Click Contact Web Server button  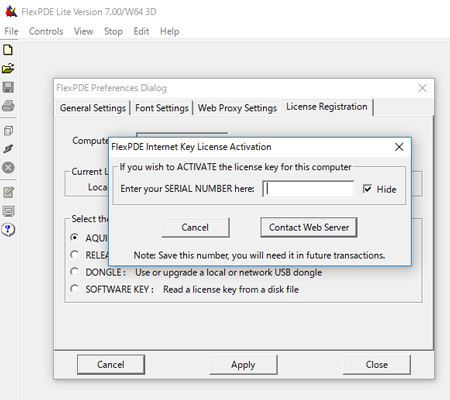coord(309,227)
